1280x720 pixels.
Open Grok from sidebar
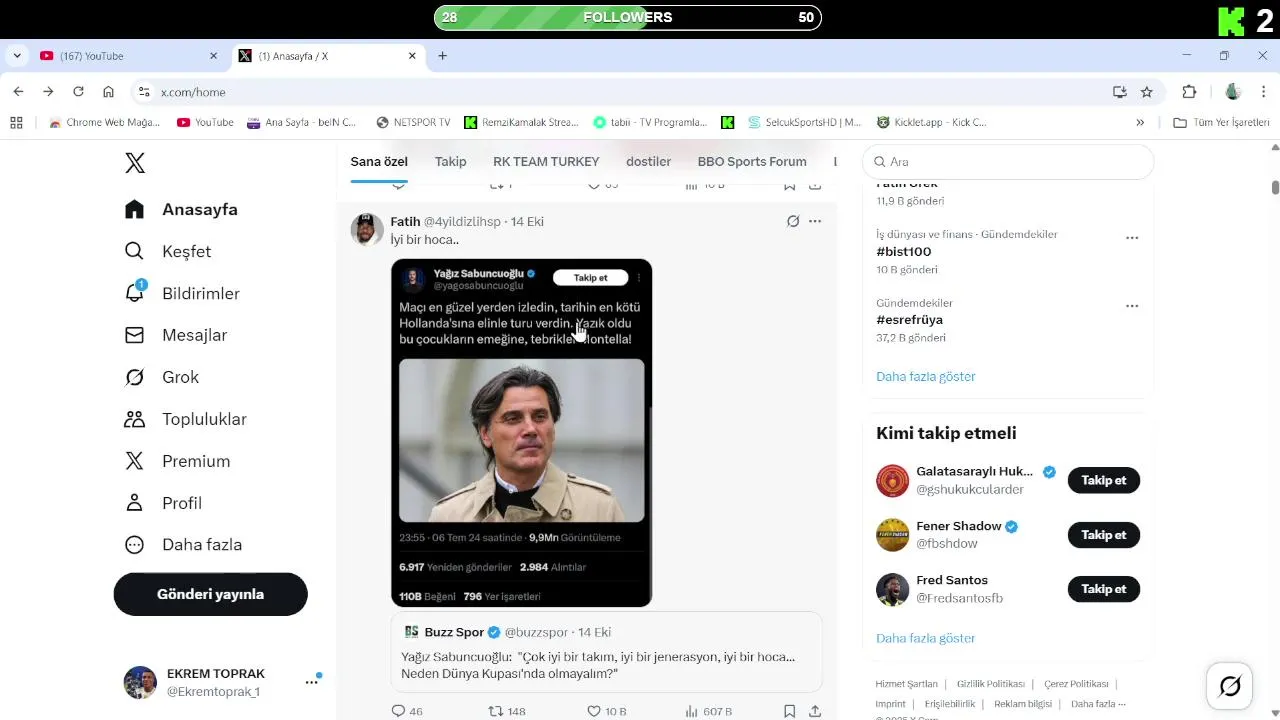(162, 377)
